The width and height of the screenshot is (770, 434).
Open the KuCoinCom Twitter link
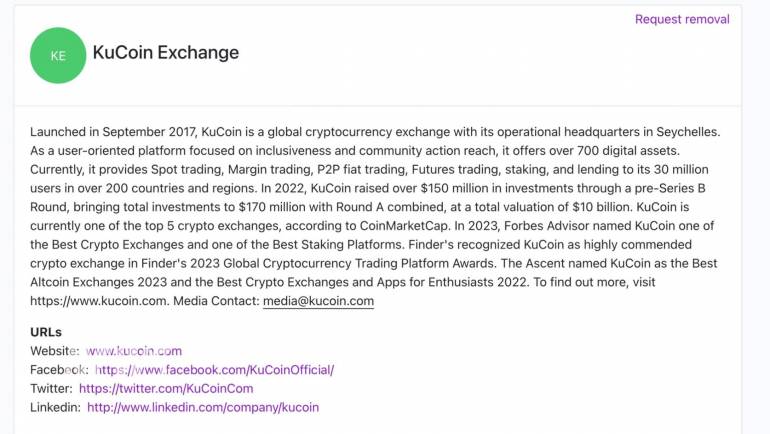[166, 388]
